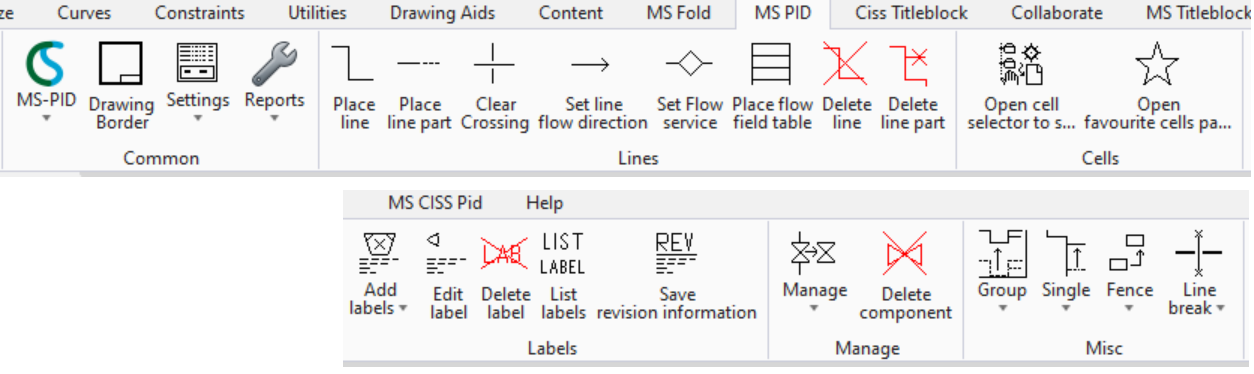Click the Place line part icon
This screenshot has width=1254, height=374.
tap(420, 87)
